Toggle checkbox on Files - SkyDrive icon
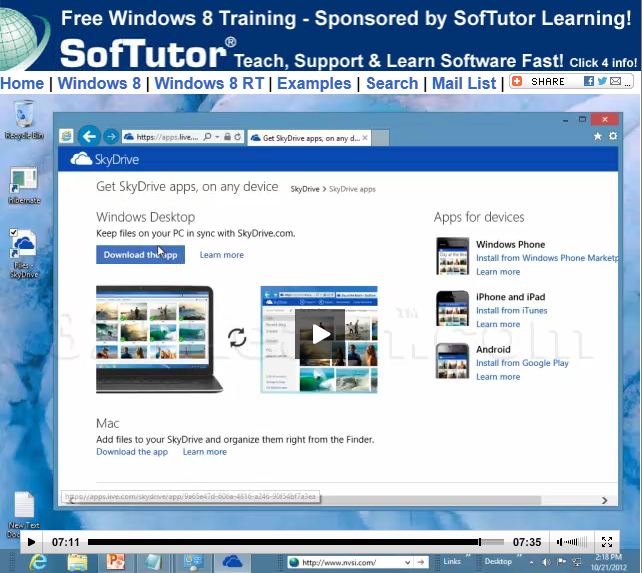The width and height of the screenshot is (642, 573). tap(14, 233)
